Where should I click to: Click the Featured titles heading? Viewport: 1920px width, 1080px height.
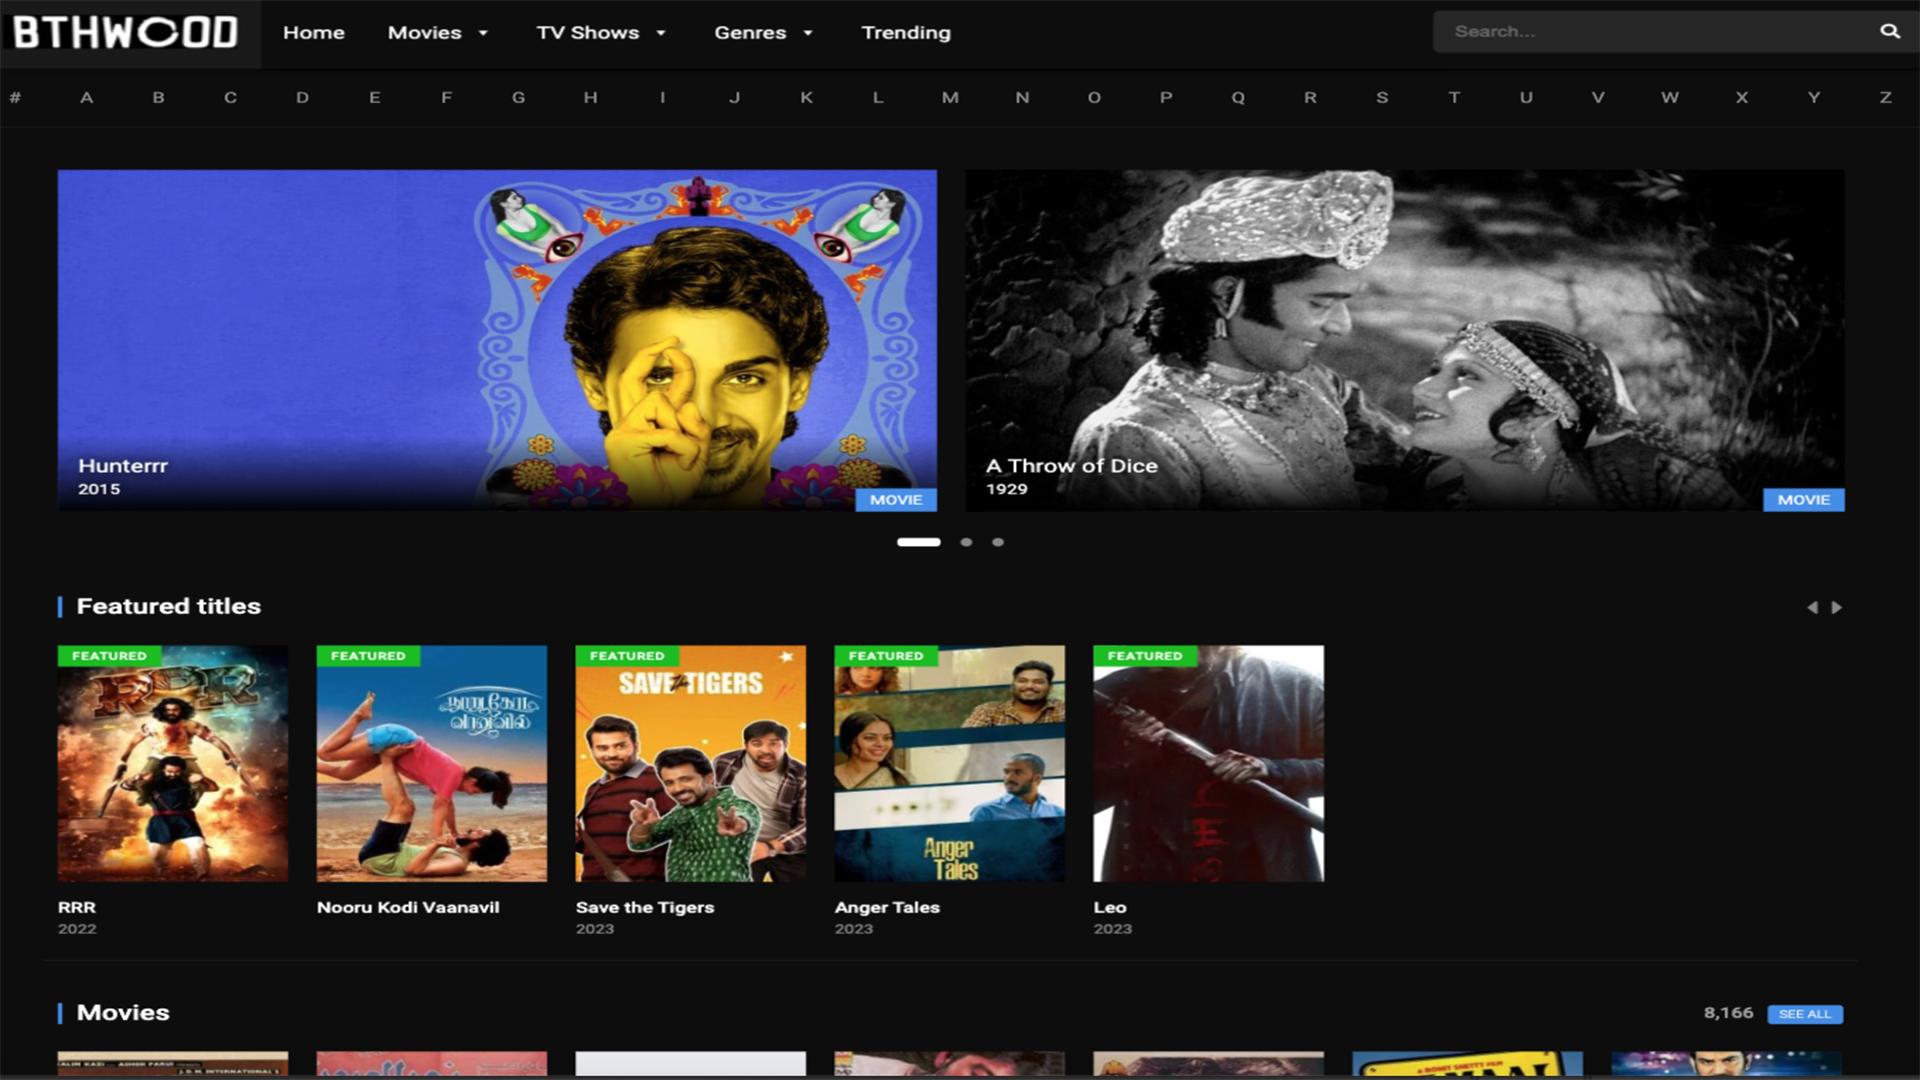pos(169,606)
